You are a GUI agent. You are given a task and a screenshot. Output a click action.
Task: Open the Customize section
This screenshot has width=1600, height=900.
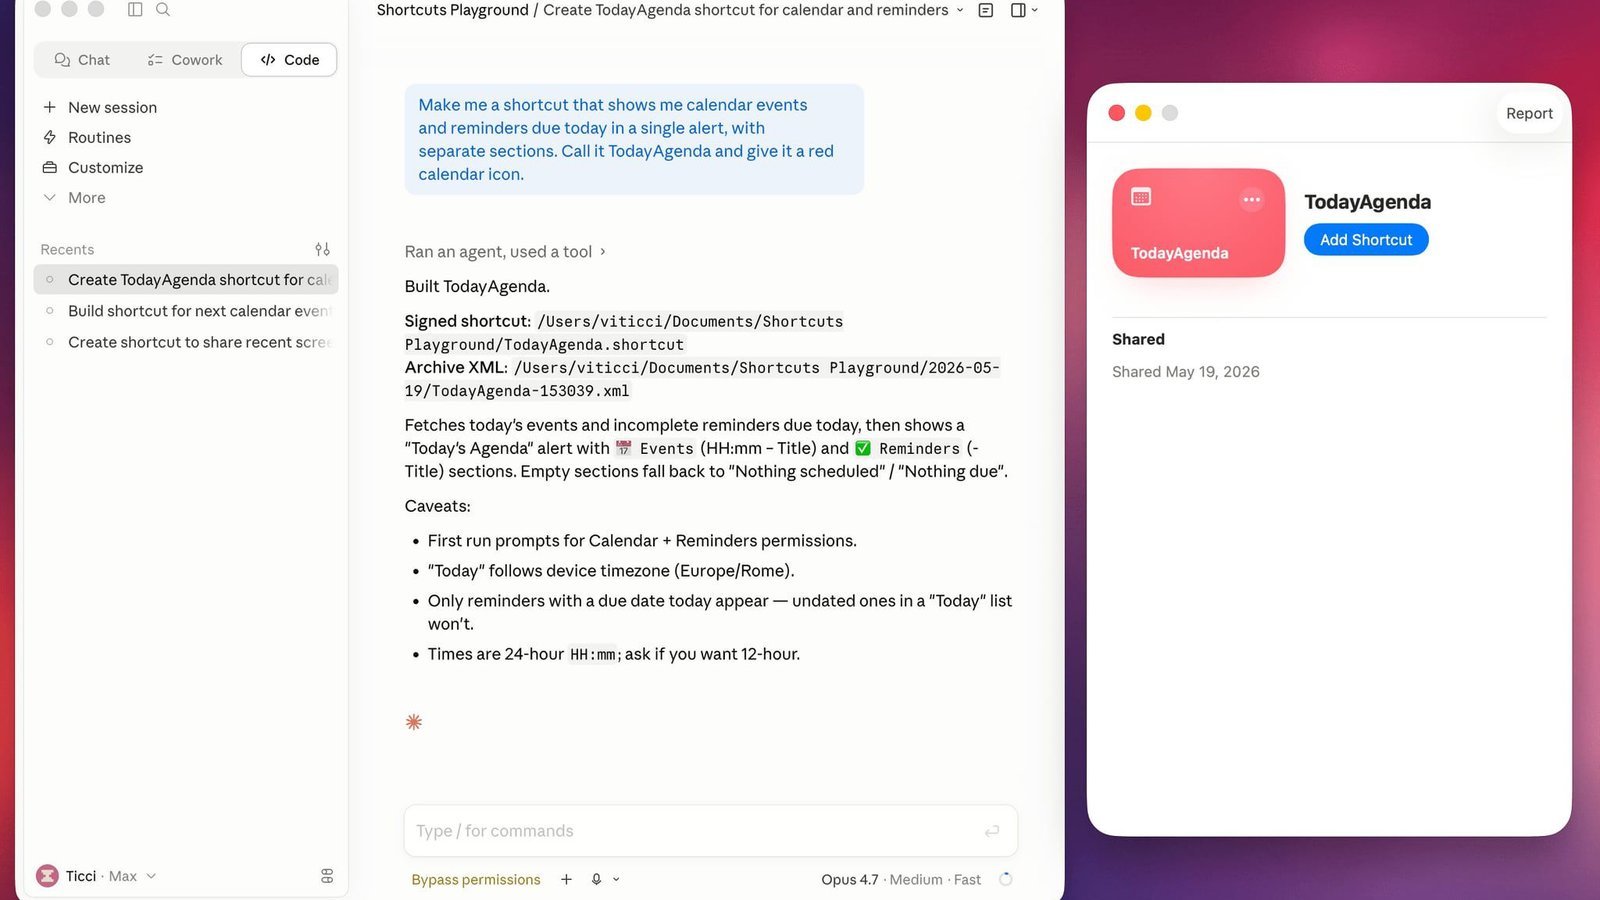coord(93,167)
